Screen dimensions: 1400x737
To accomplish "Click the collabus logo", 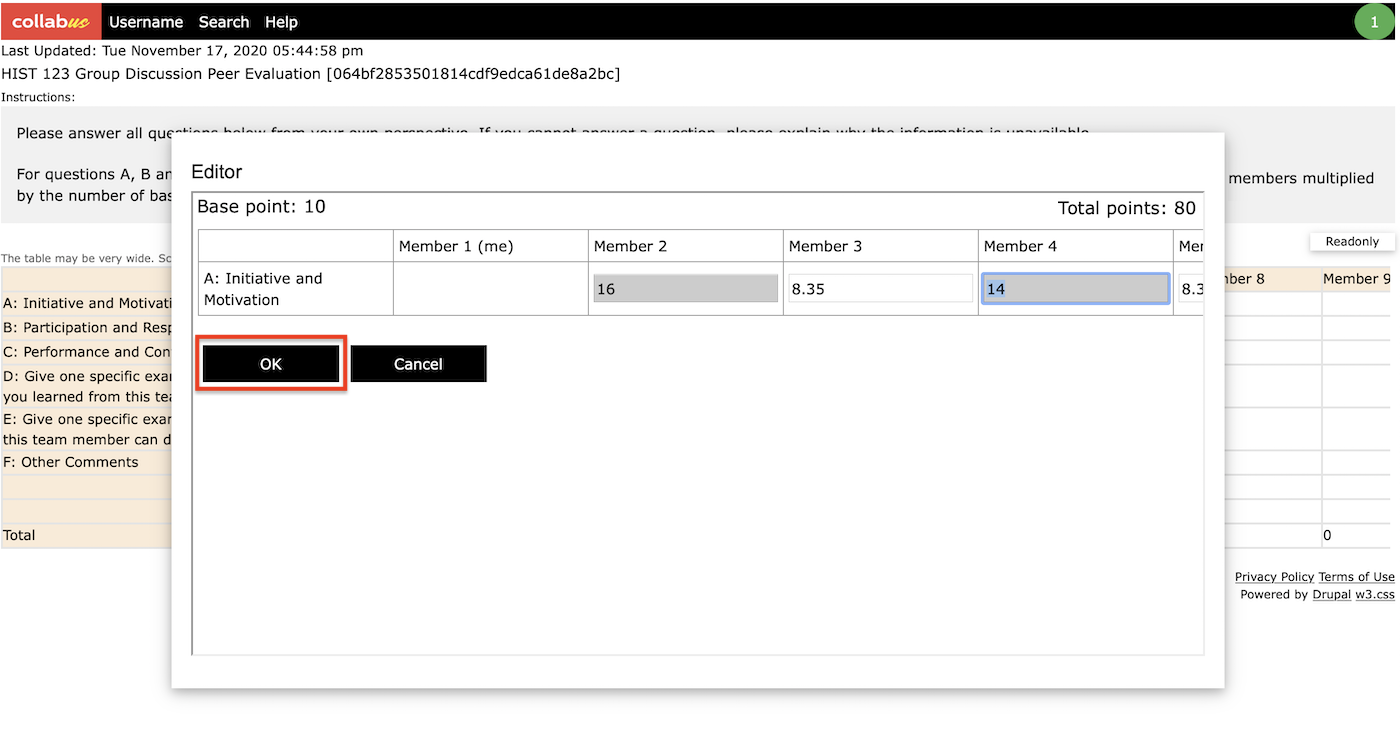I will click(x=51, y=21).
